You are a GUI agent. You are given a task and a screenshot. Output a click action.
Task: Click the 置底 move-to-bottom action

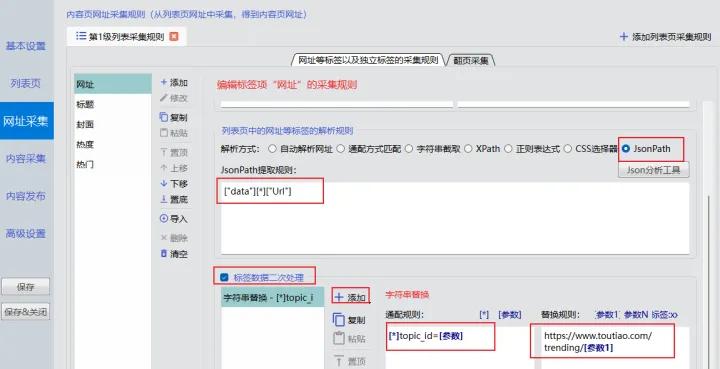(x=174, y=200)
